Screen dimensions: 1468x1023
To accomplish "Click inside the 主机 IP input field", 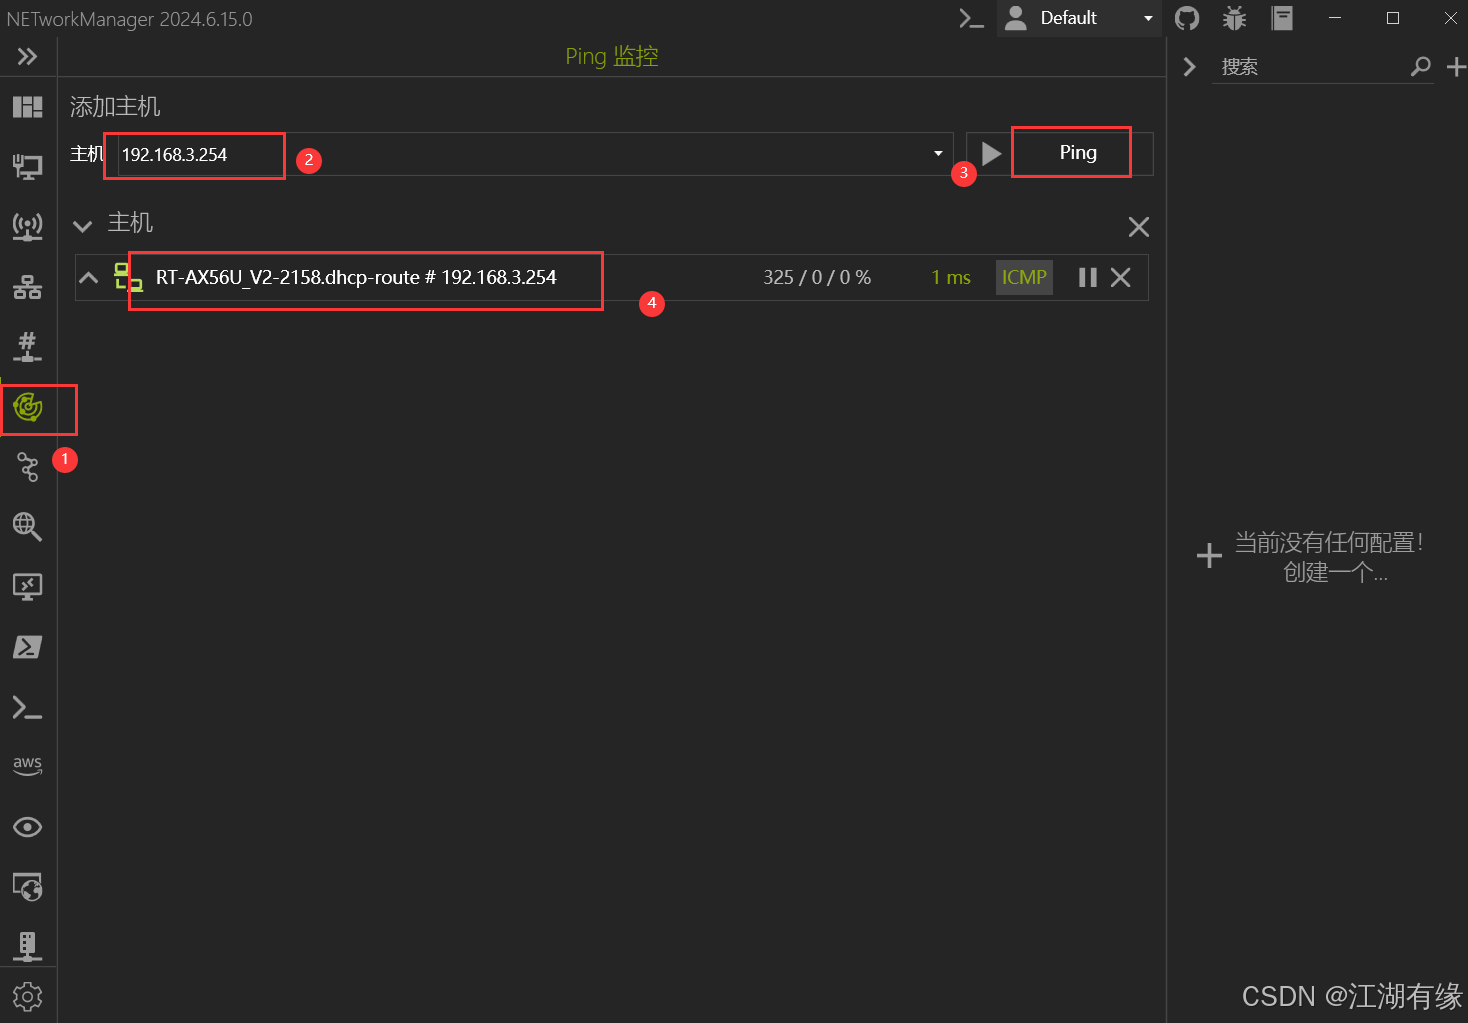I will click(193, 155).
